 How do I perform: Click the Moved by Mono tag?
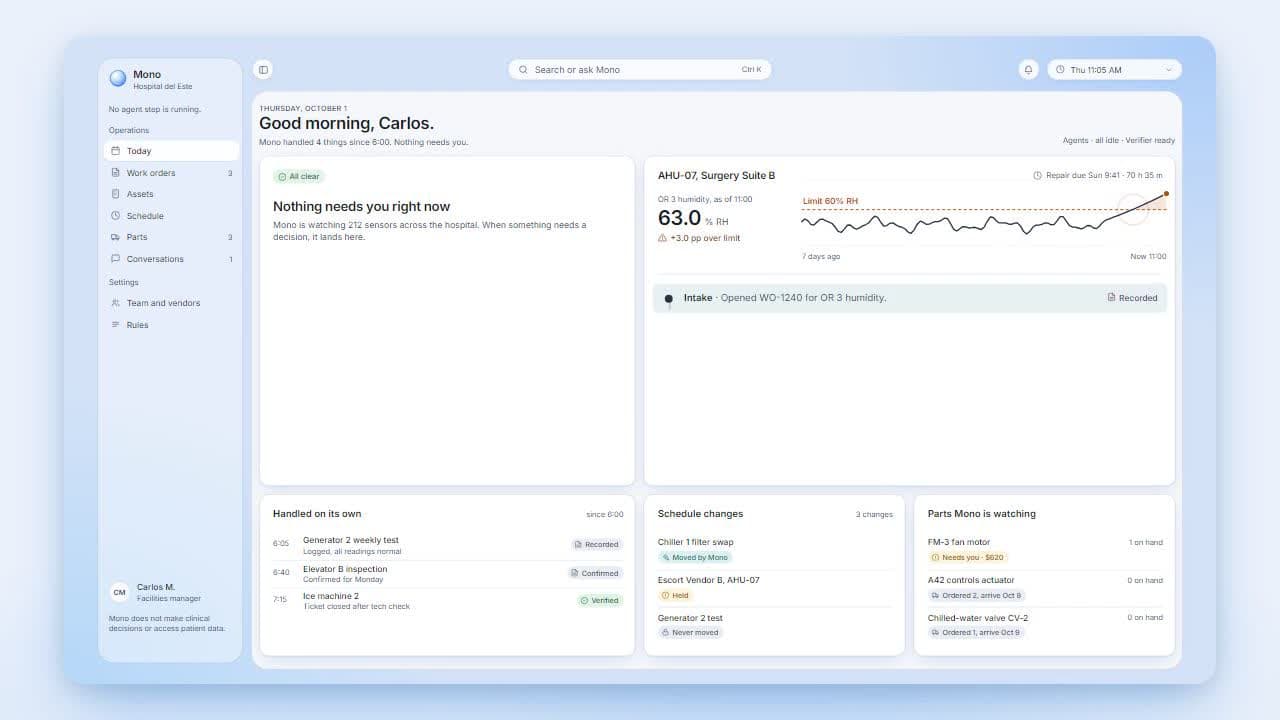[695, 557]
